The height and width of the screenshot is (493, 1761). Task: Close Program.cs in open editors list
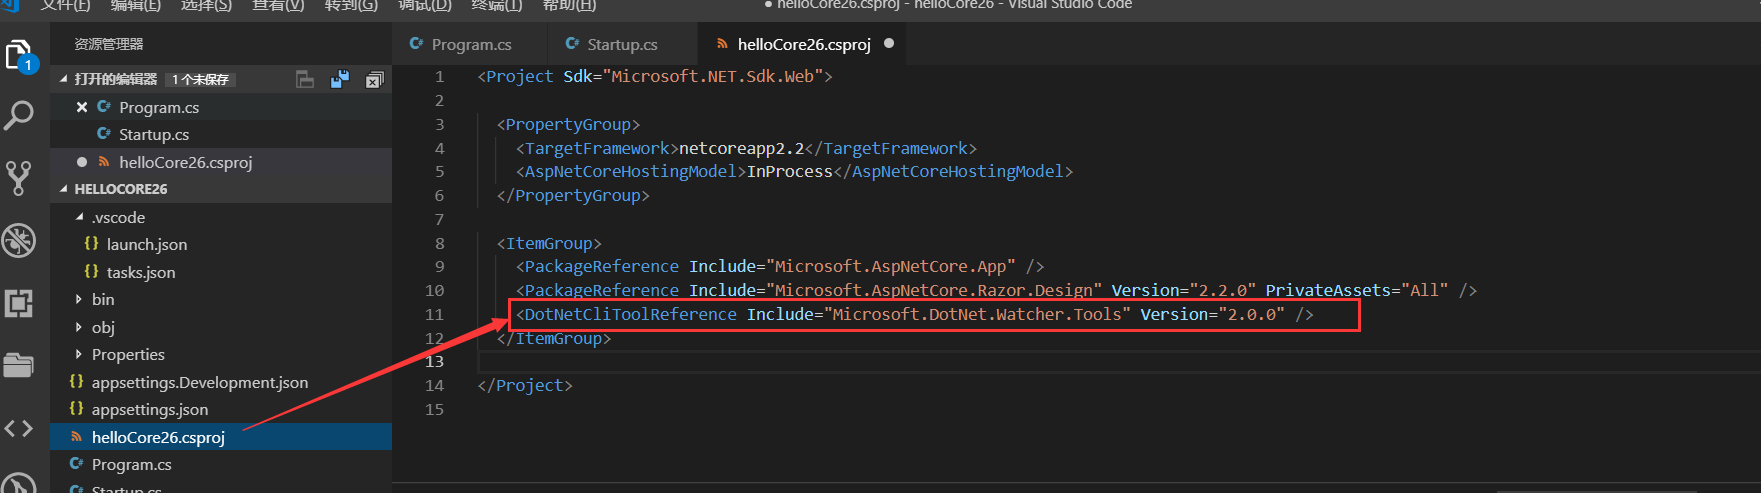coord(82,107)
